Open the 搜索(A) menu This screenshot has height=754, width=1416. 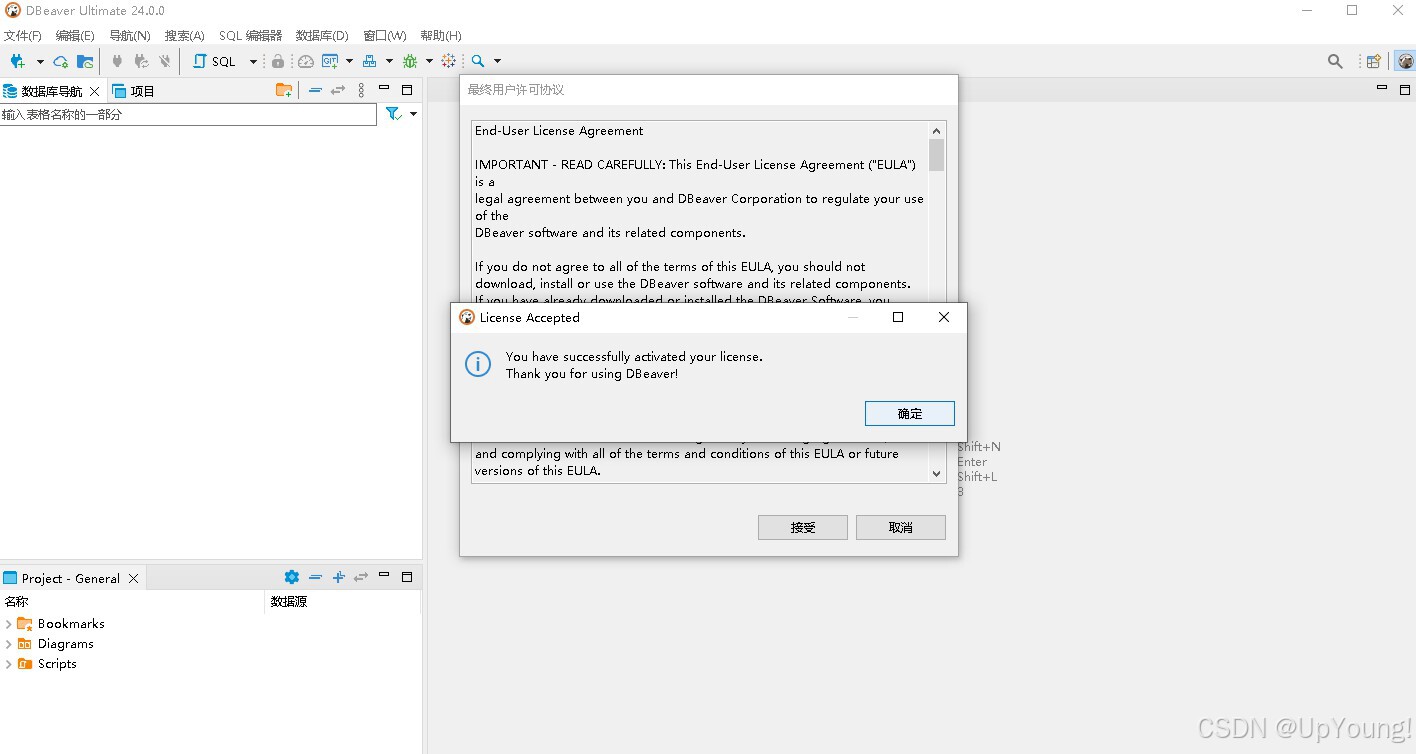point(184,36)
